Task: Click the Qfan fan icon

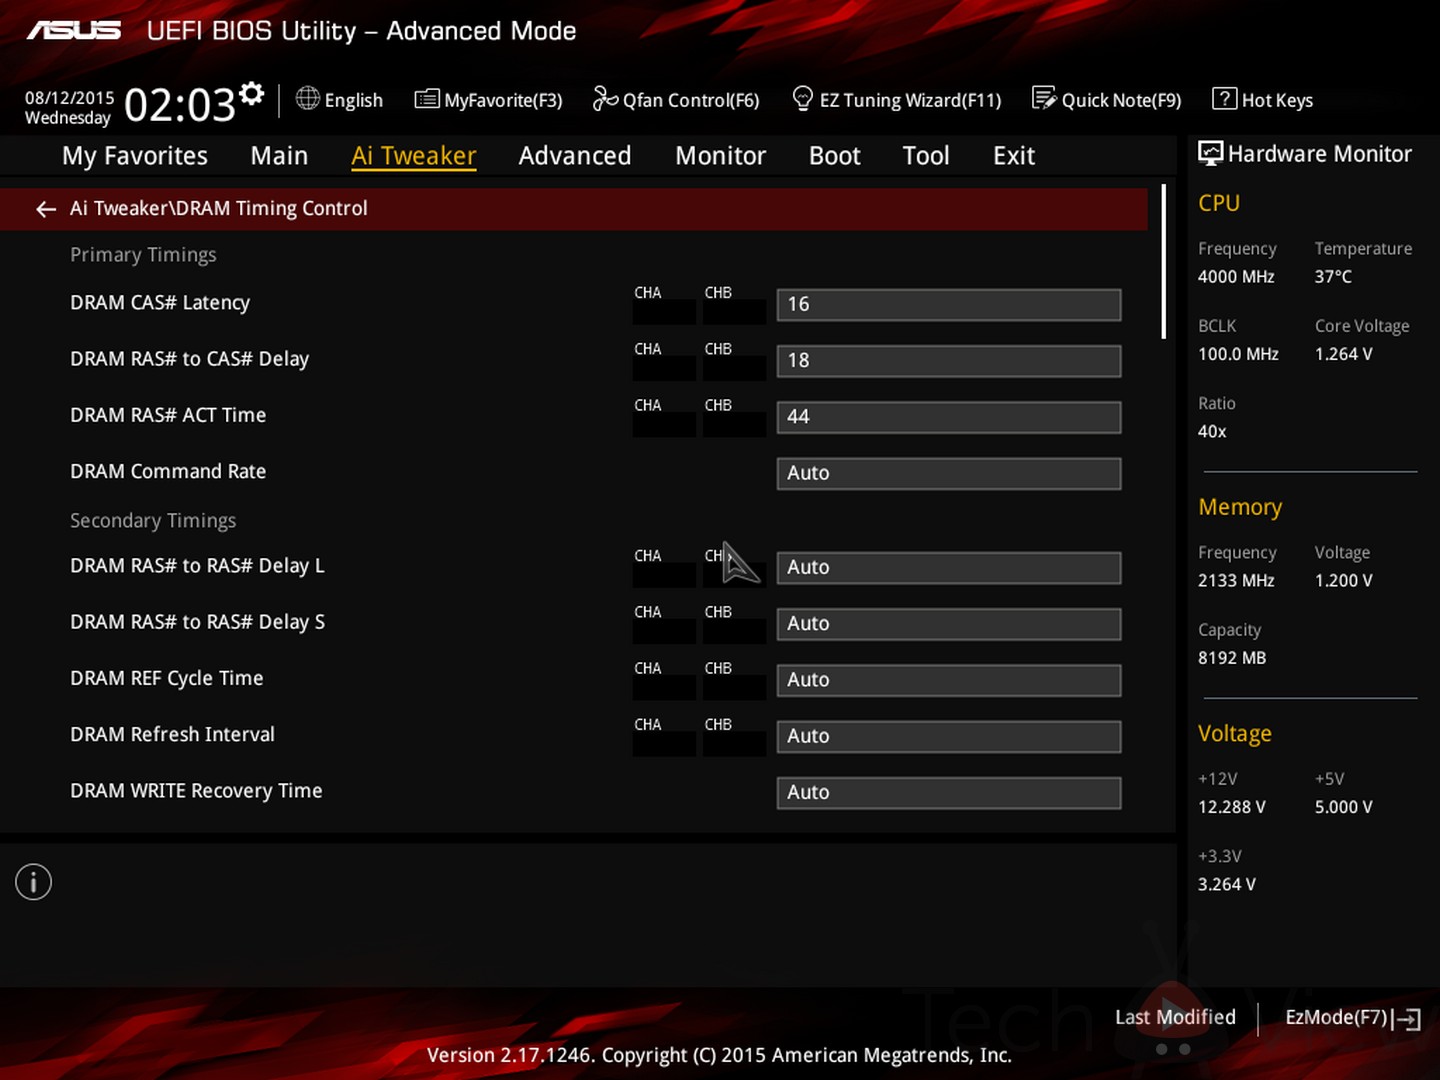Action: (x=605, y=98)
